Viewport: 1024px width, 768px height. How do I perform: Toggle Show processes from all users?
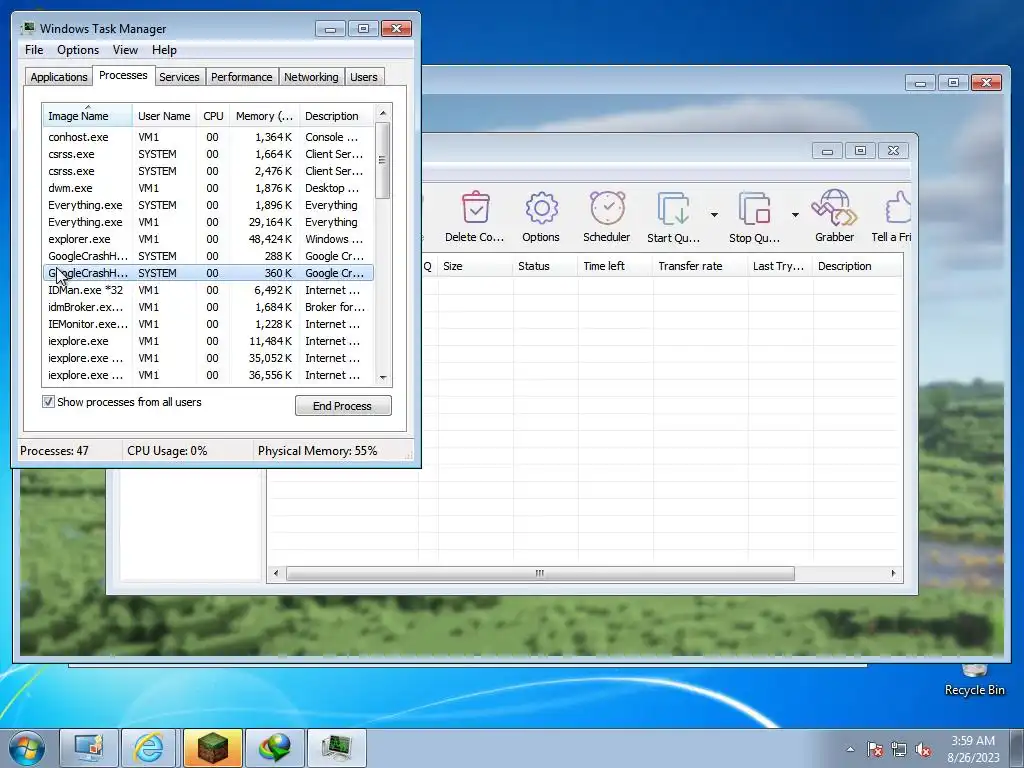48,402
